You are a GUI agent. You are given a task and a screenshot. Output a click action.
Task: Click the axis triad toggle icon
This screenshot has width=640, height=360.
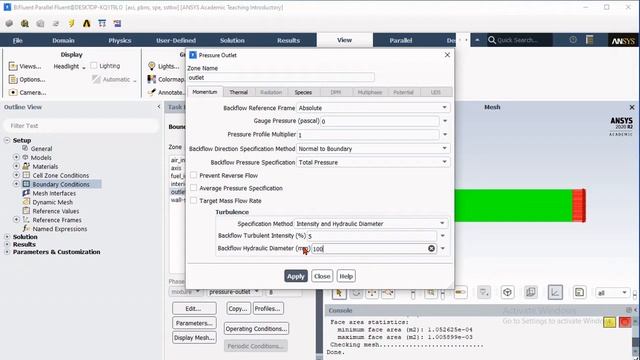[x=555, y=292]
